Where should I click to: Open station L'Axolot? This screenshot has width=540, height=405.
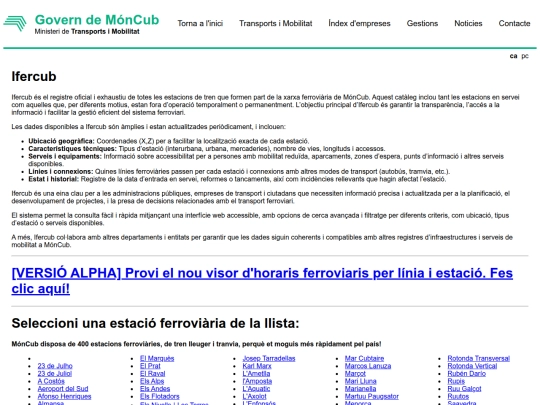255,396
